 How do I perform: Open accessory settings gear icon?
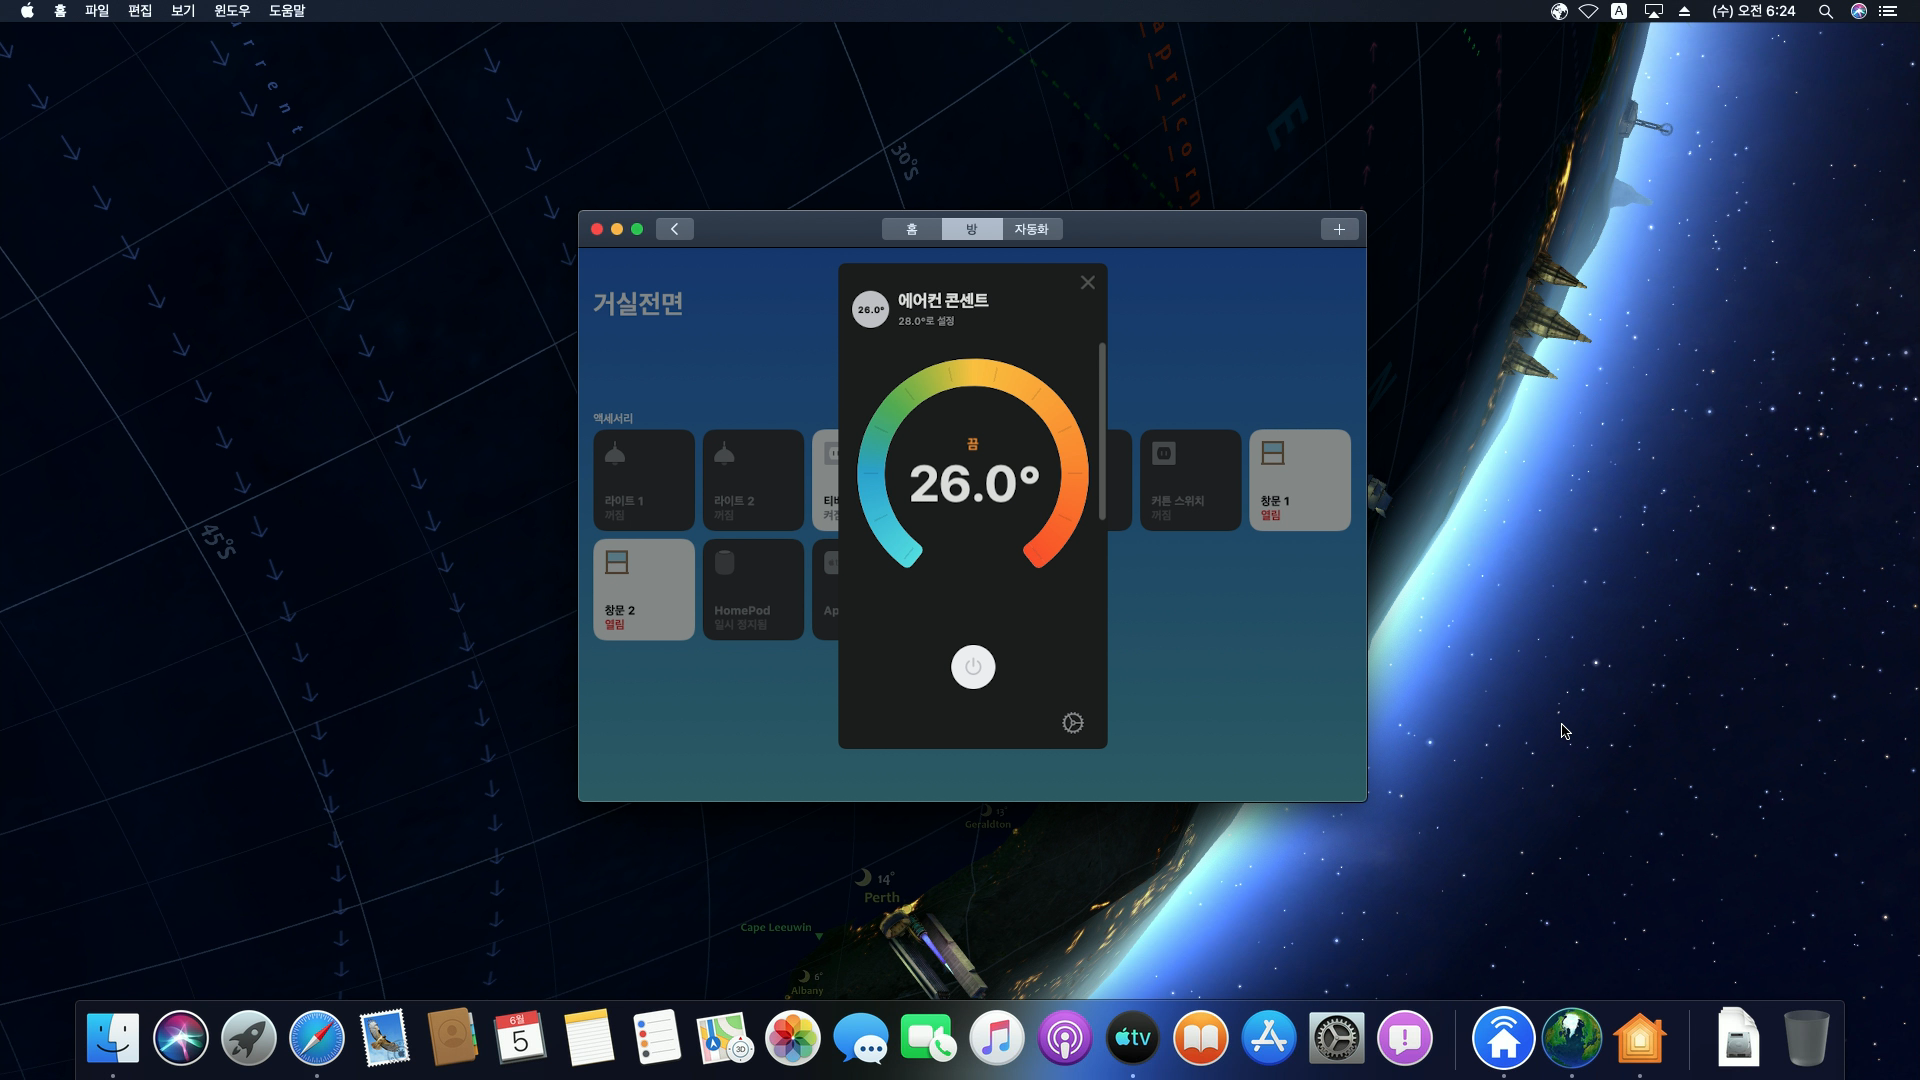click(1072, 723)
